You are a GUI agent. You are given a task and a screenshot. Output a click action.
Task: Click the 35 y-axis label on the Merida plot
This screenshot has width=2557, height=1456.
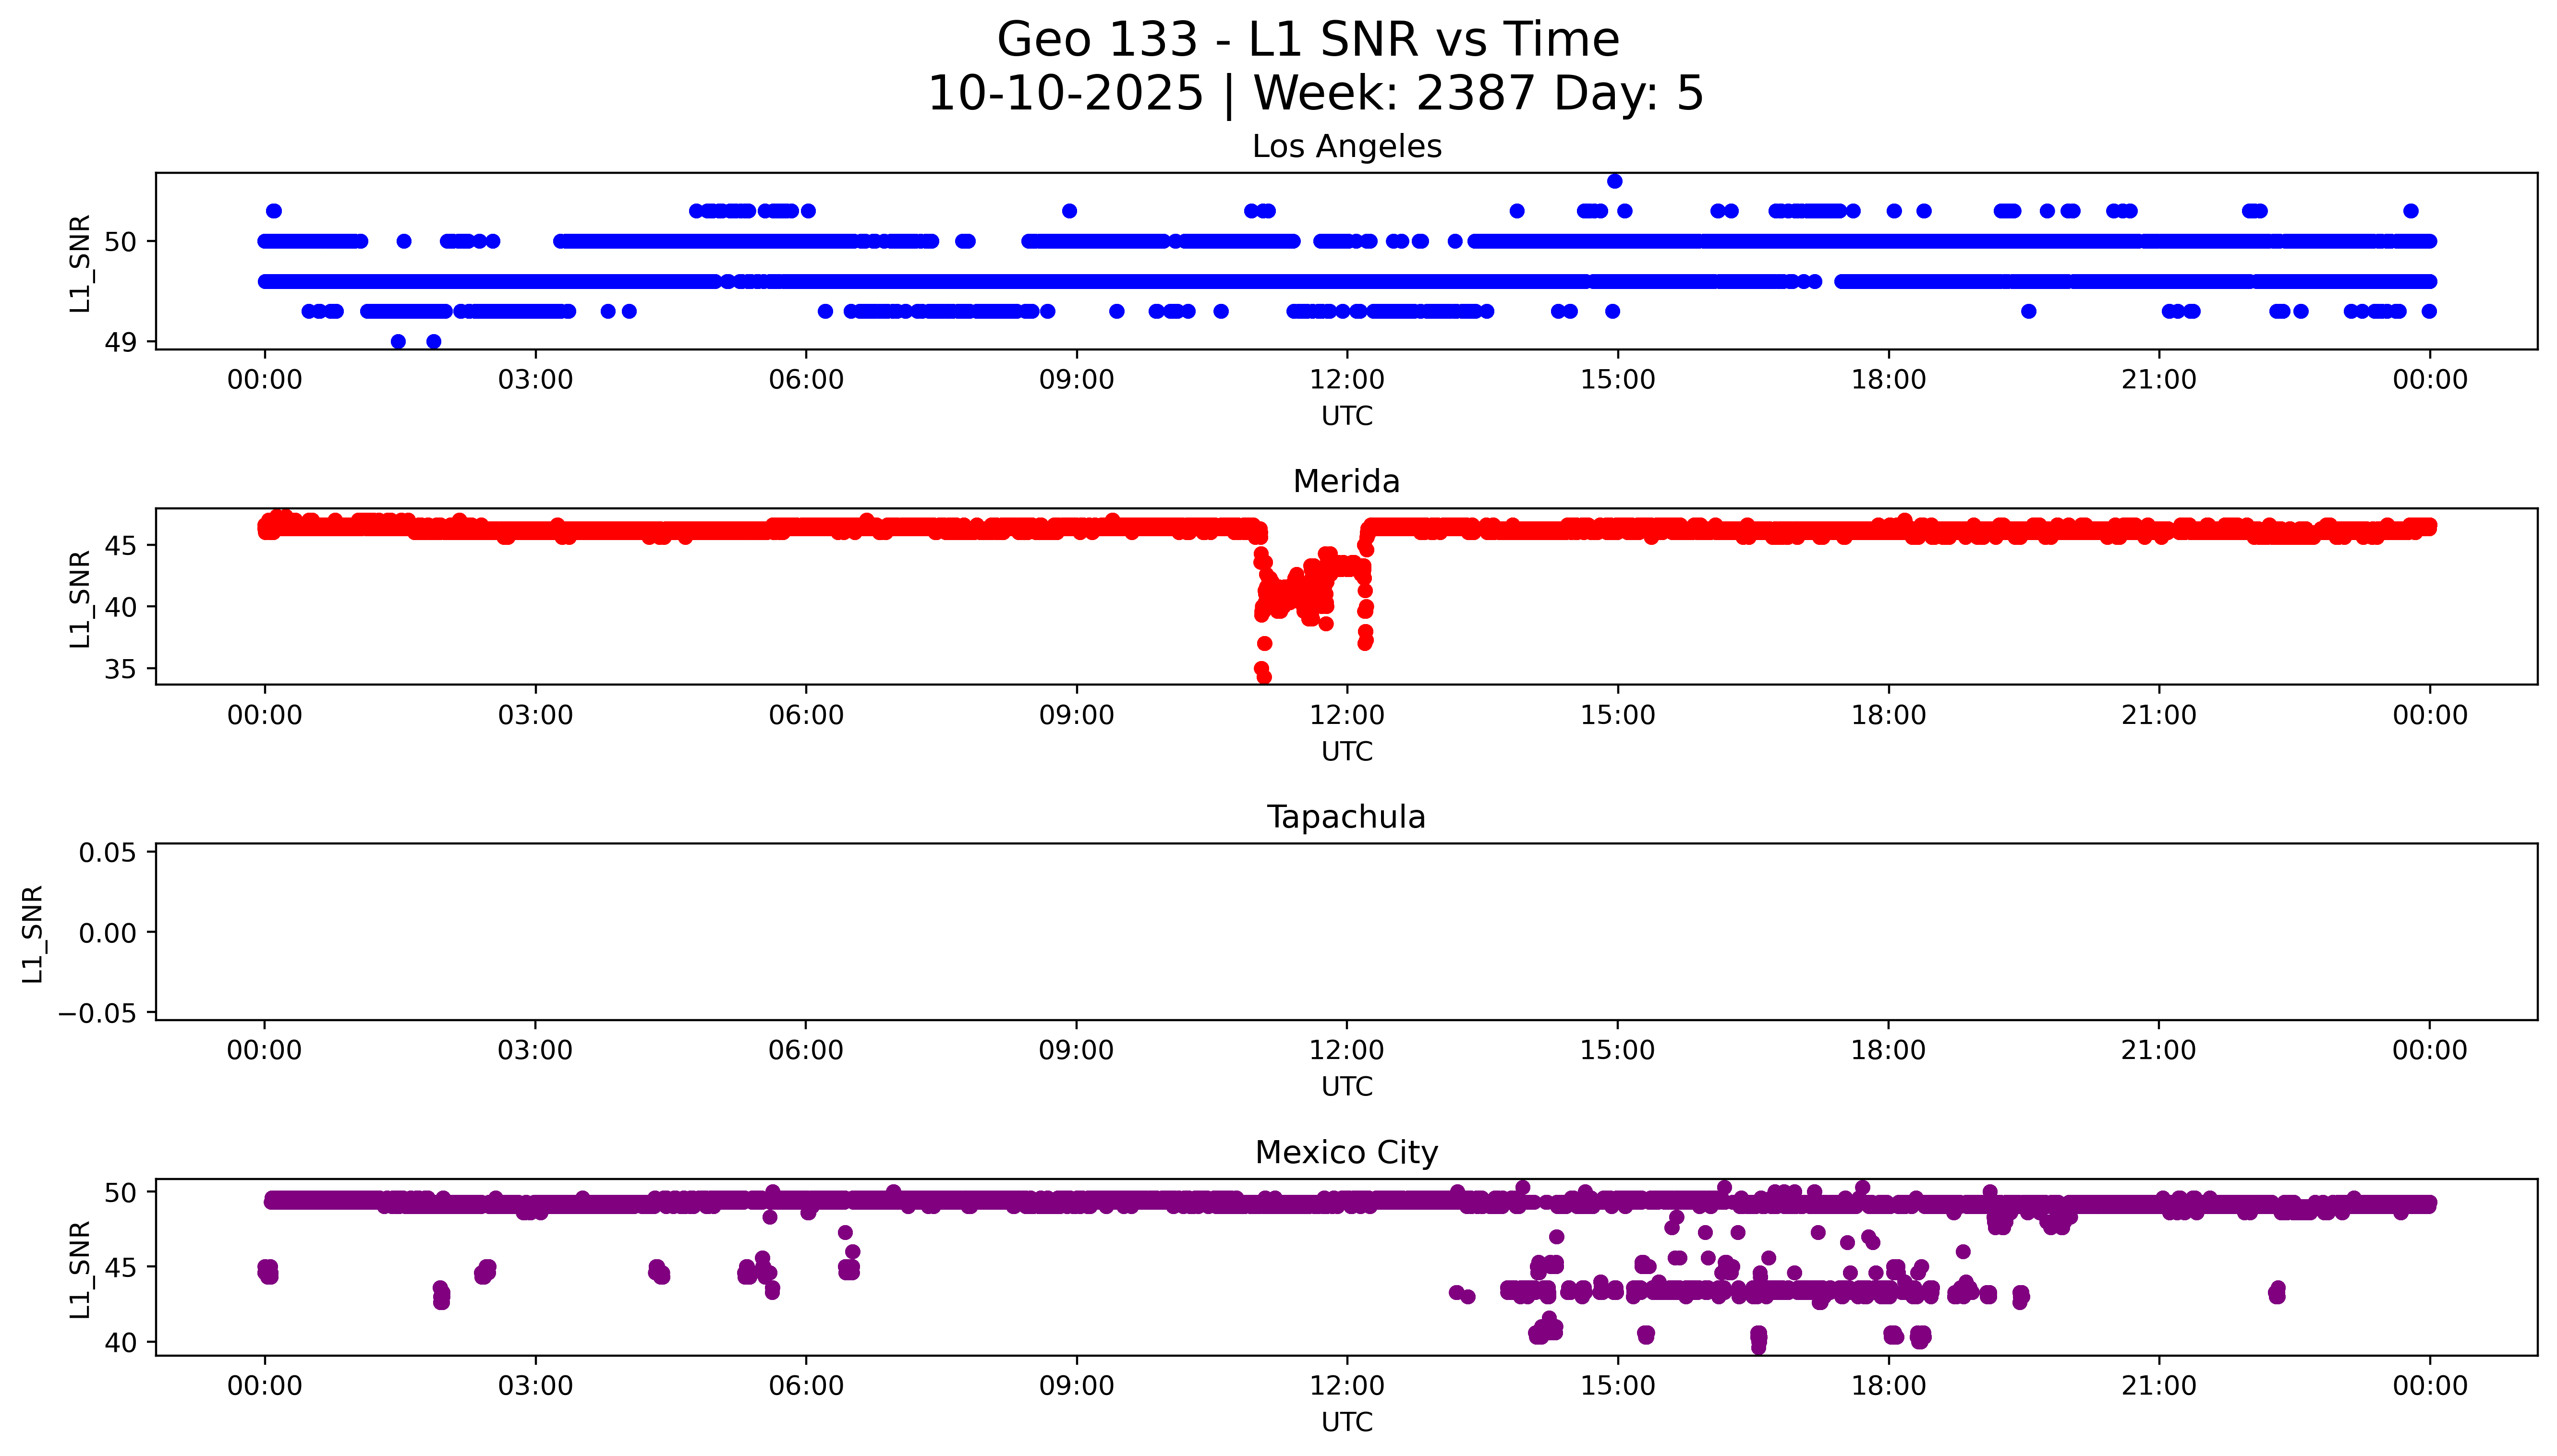click(120, 669)
